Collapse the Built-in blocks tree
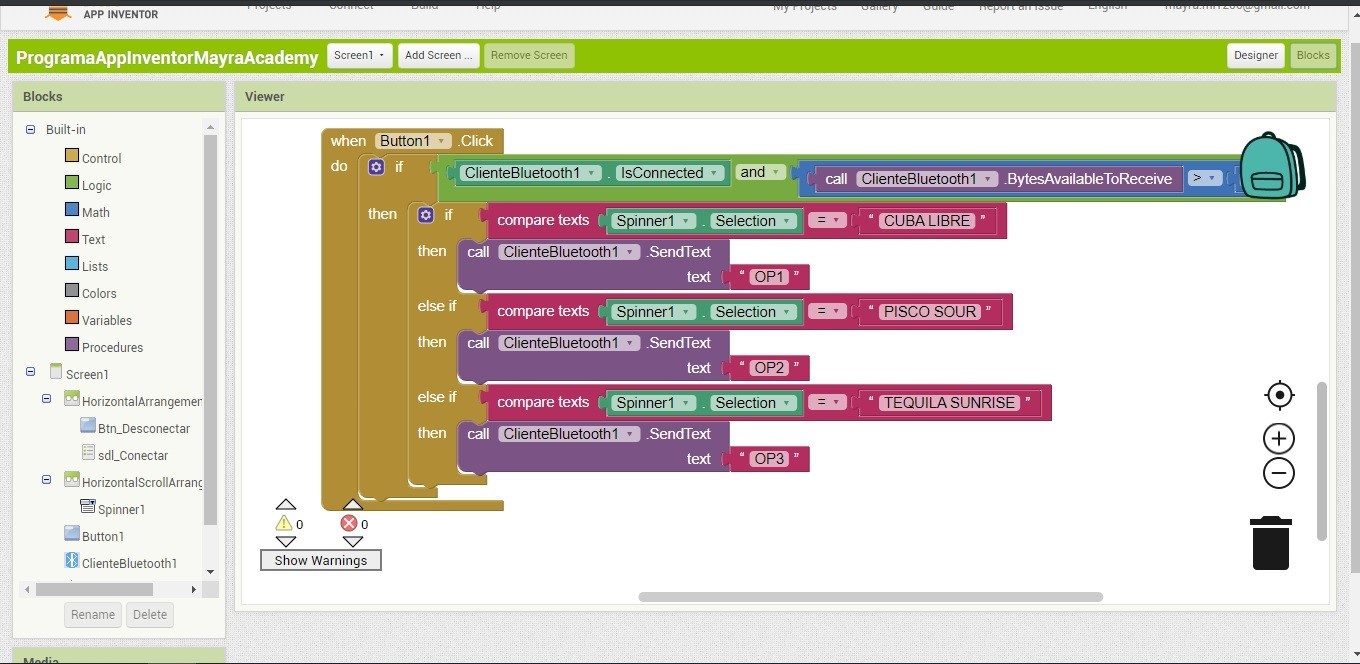The width and height of the screenshot is (1360, 664). click(x=30, y=129)
